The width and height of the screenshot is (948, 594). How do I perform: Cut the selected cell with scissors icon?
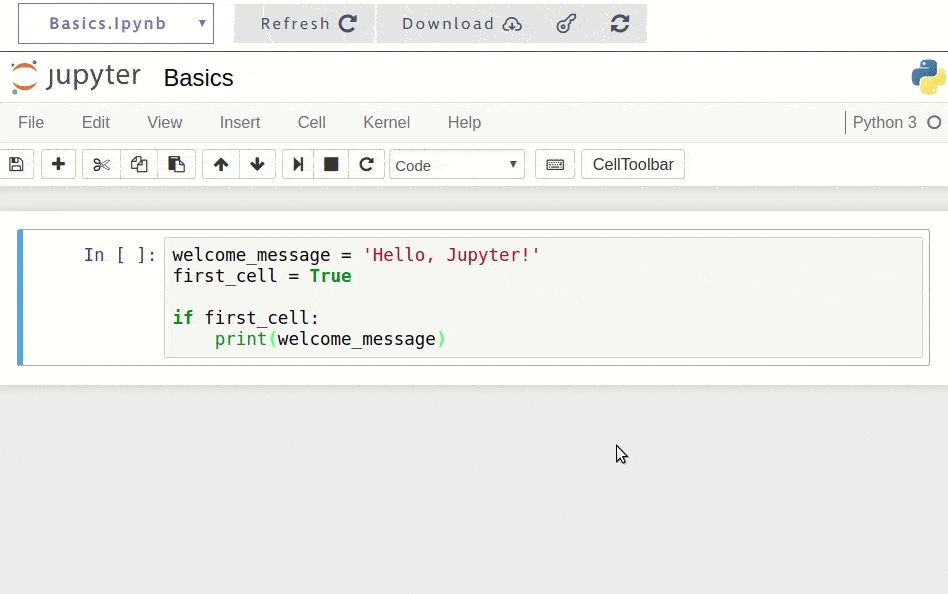(101, 164)
